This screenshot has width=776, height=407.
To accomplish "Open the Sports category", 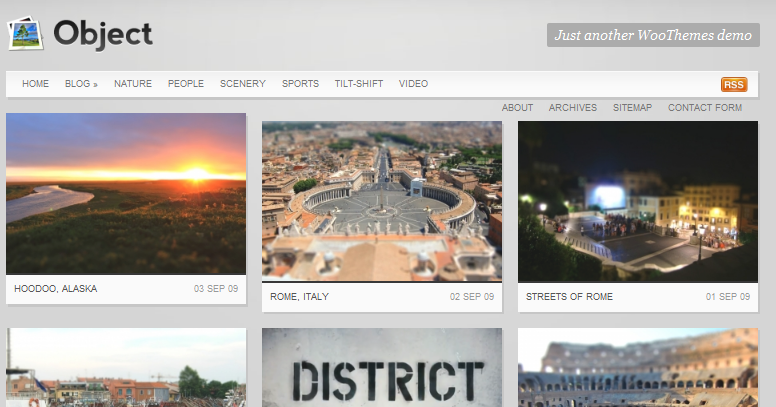I will point(300,84).
